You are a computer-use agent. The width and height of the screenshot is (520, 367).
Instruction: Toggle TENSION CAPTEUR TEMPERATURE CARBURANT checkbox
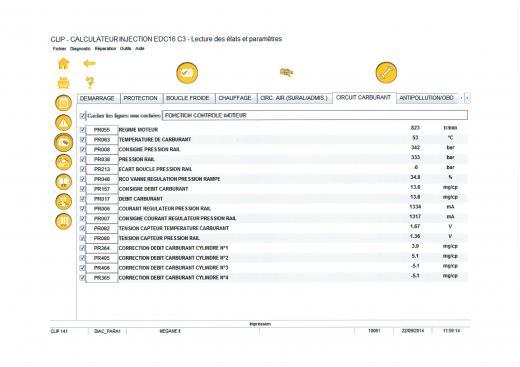tap(83, 228)
